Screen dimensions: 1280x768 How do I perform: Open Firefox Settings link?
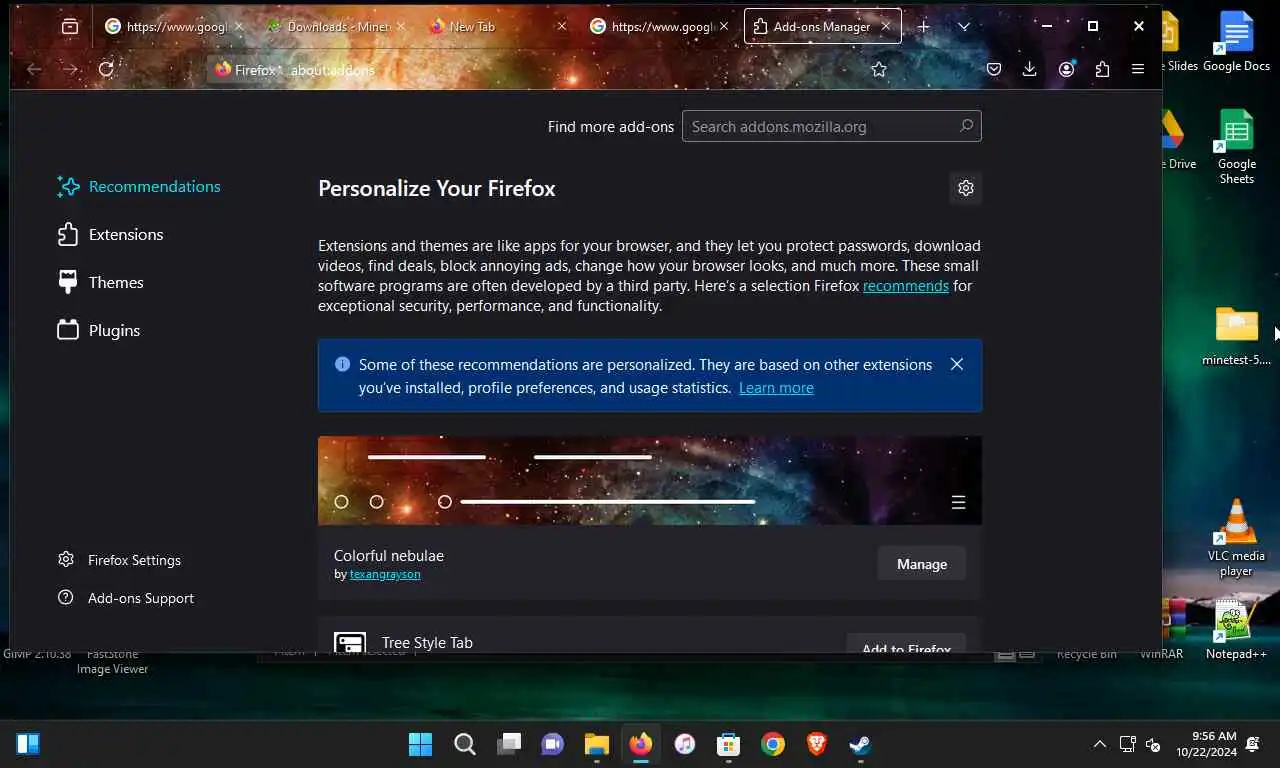[119, 560]
